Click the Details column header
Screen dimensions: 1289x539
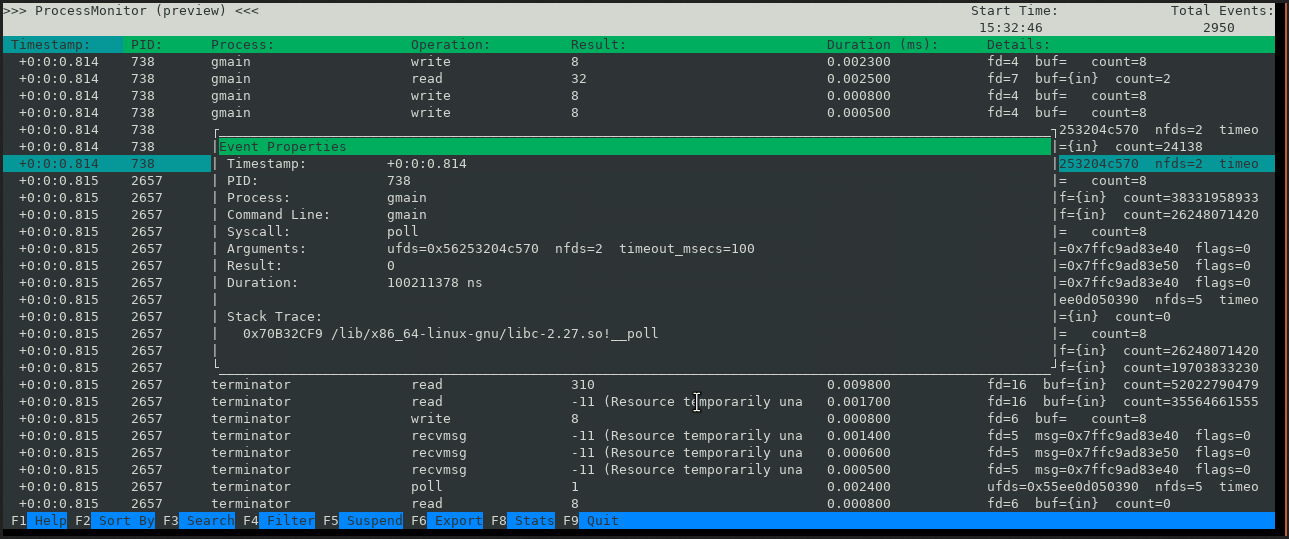[x=1018, y=45]
